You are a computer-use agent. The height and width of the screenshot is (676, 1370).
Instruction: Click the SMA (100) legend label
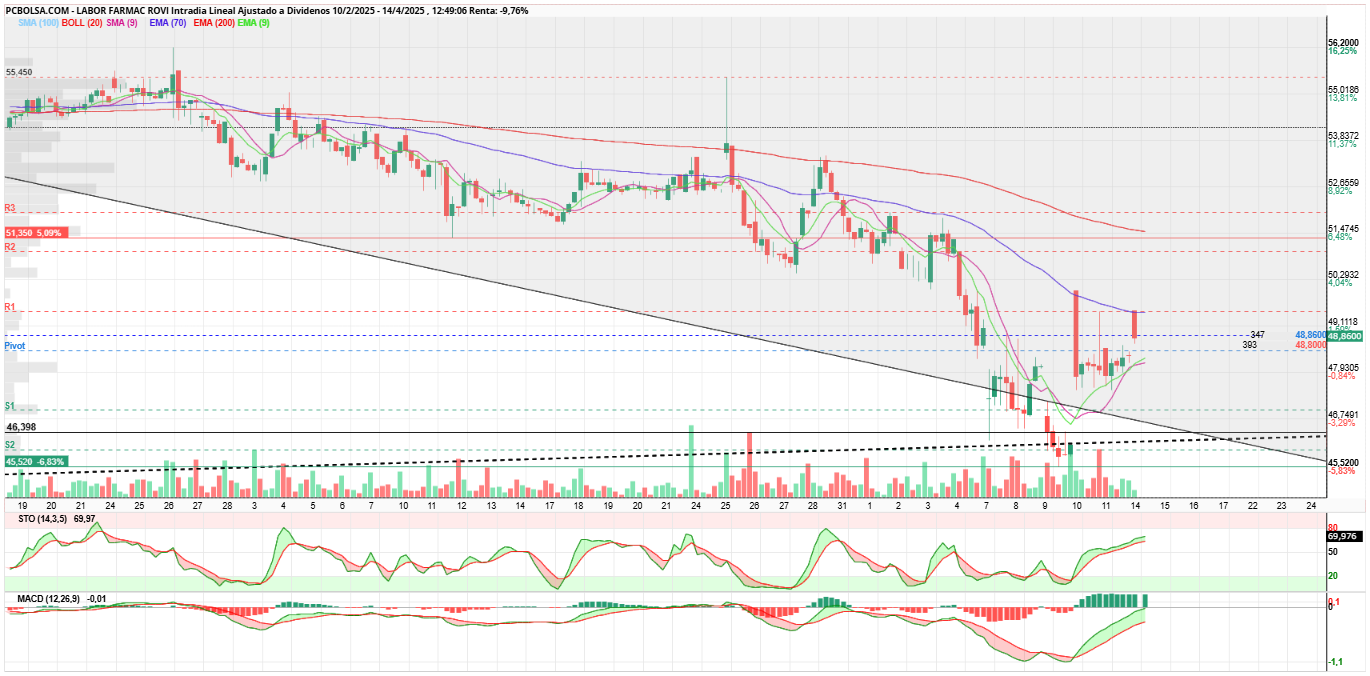(x=38, y=22)
